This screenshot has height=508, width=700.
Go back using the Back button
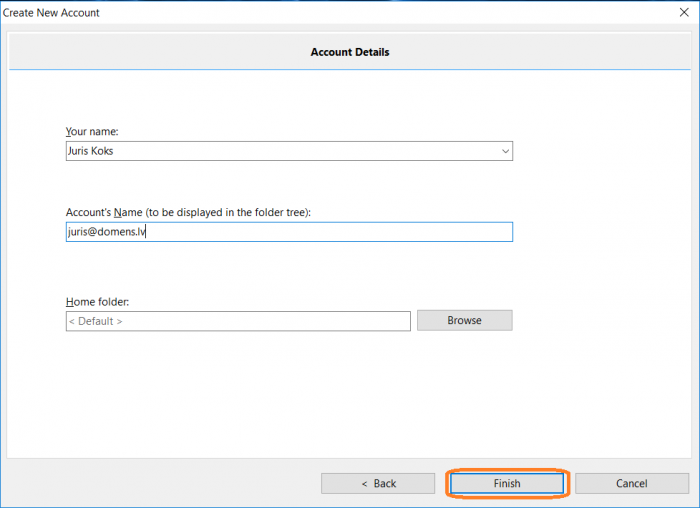coord(378,483)
